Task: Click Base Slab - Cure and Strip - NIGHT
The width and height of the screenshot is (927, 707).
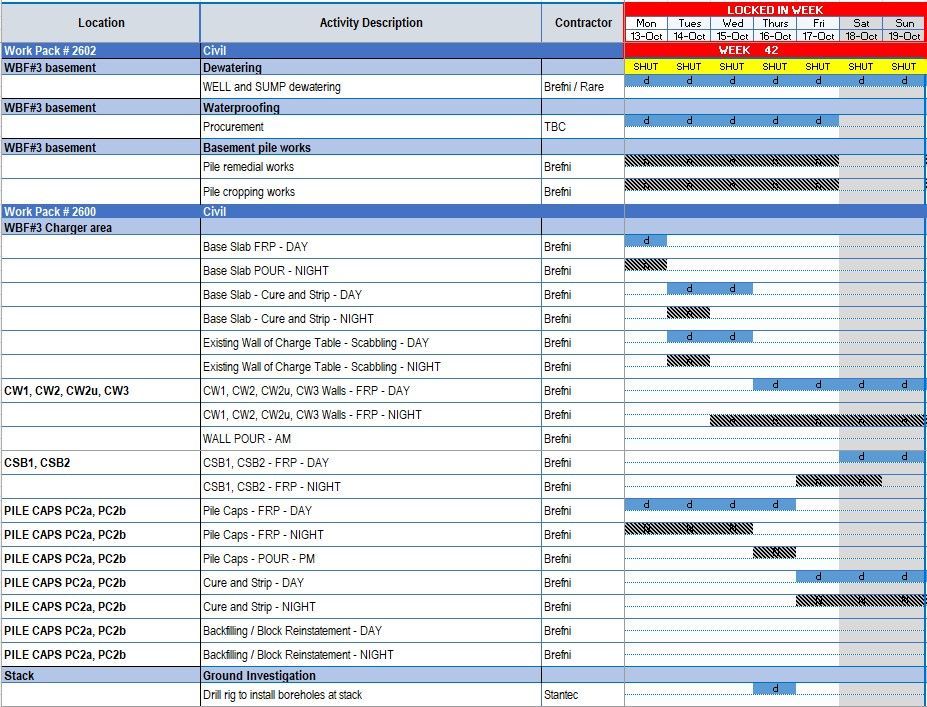Action: coord(371,319)
